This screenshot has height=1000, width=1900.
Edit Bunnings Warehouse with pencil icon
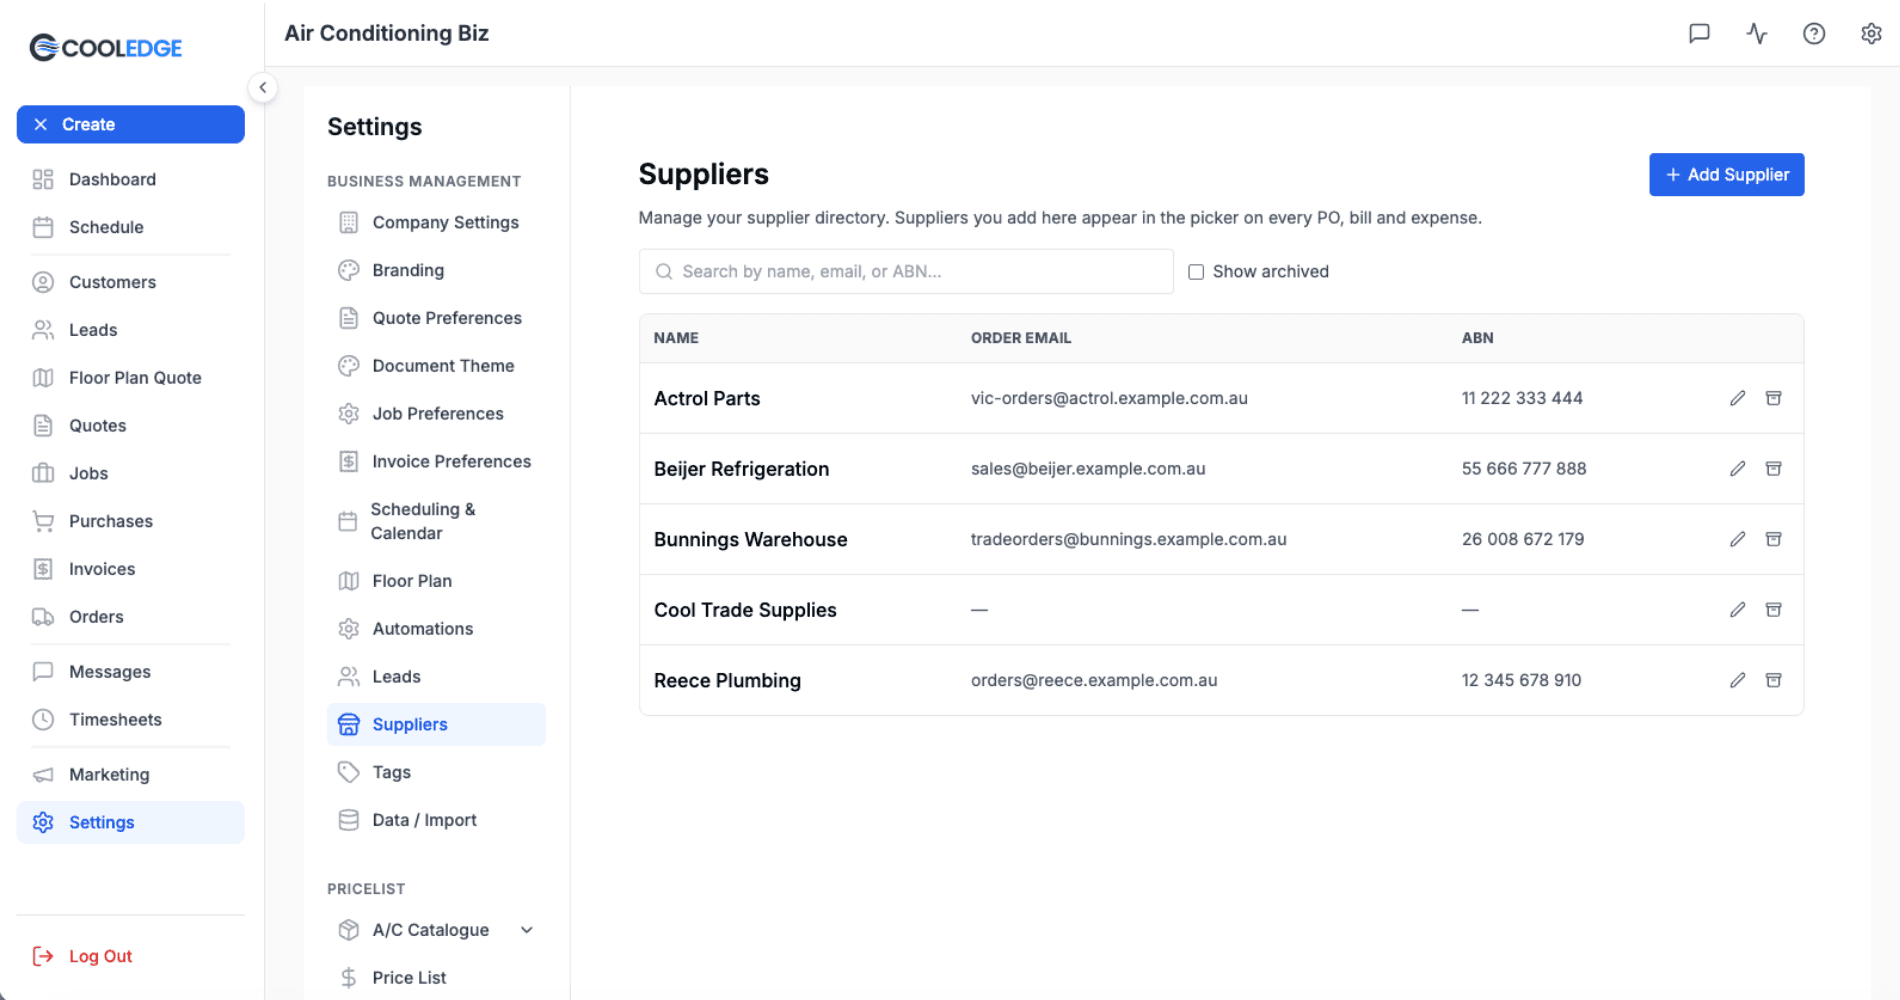point(1738,539)
